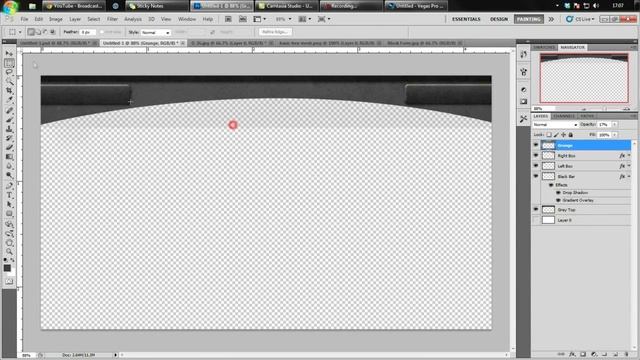Show the hidden Layer 0
Viewport: 640px width, 360px height.
(x=536, y=220)
